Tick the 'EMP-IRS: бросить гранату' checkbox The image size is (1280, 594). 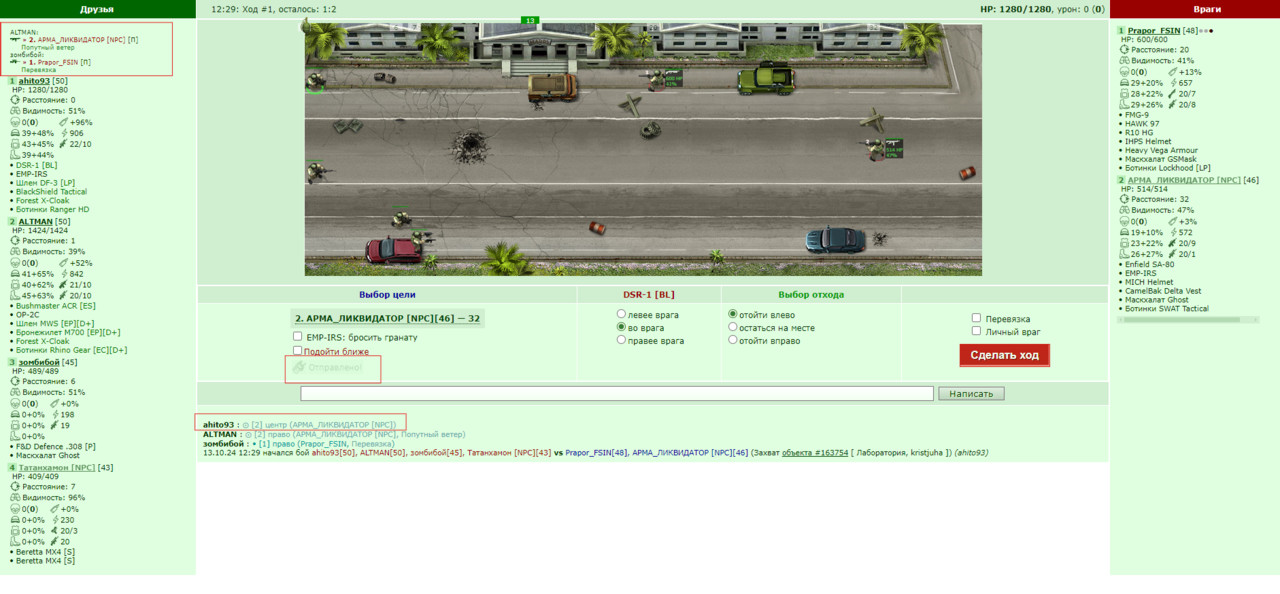[298, 337]
